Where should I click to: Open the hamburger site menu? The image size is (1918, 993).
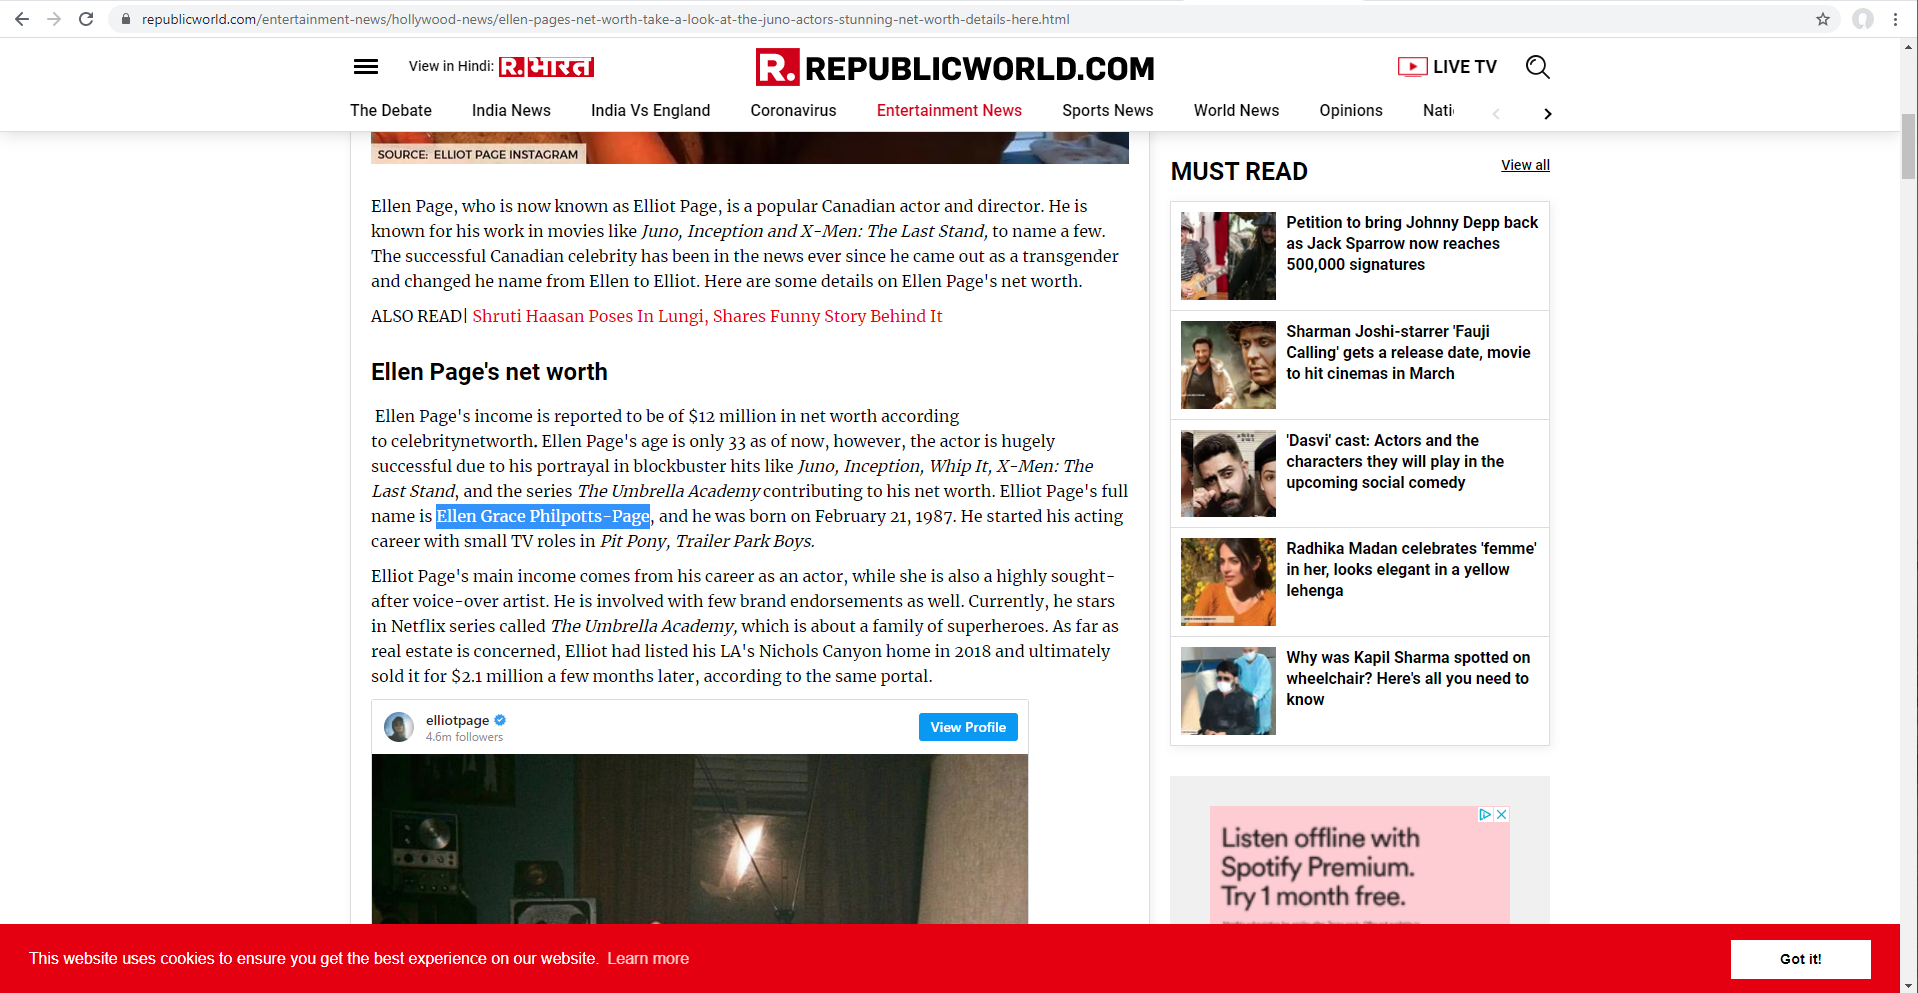(366, 67)
